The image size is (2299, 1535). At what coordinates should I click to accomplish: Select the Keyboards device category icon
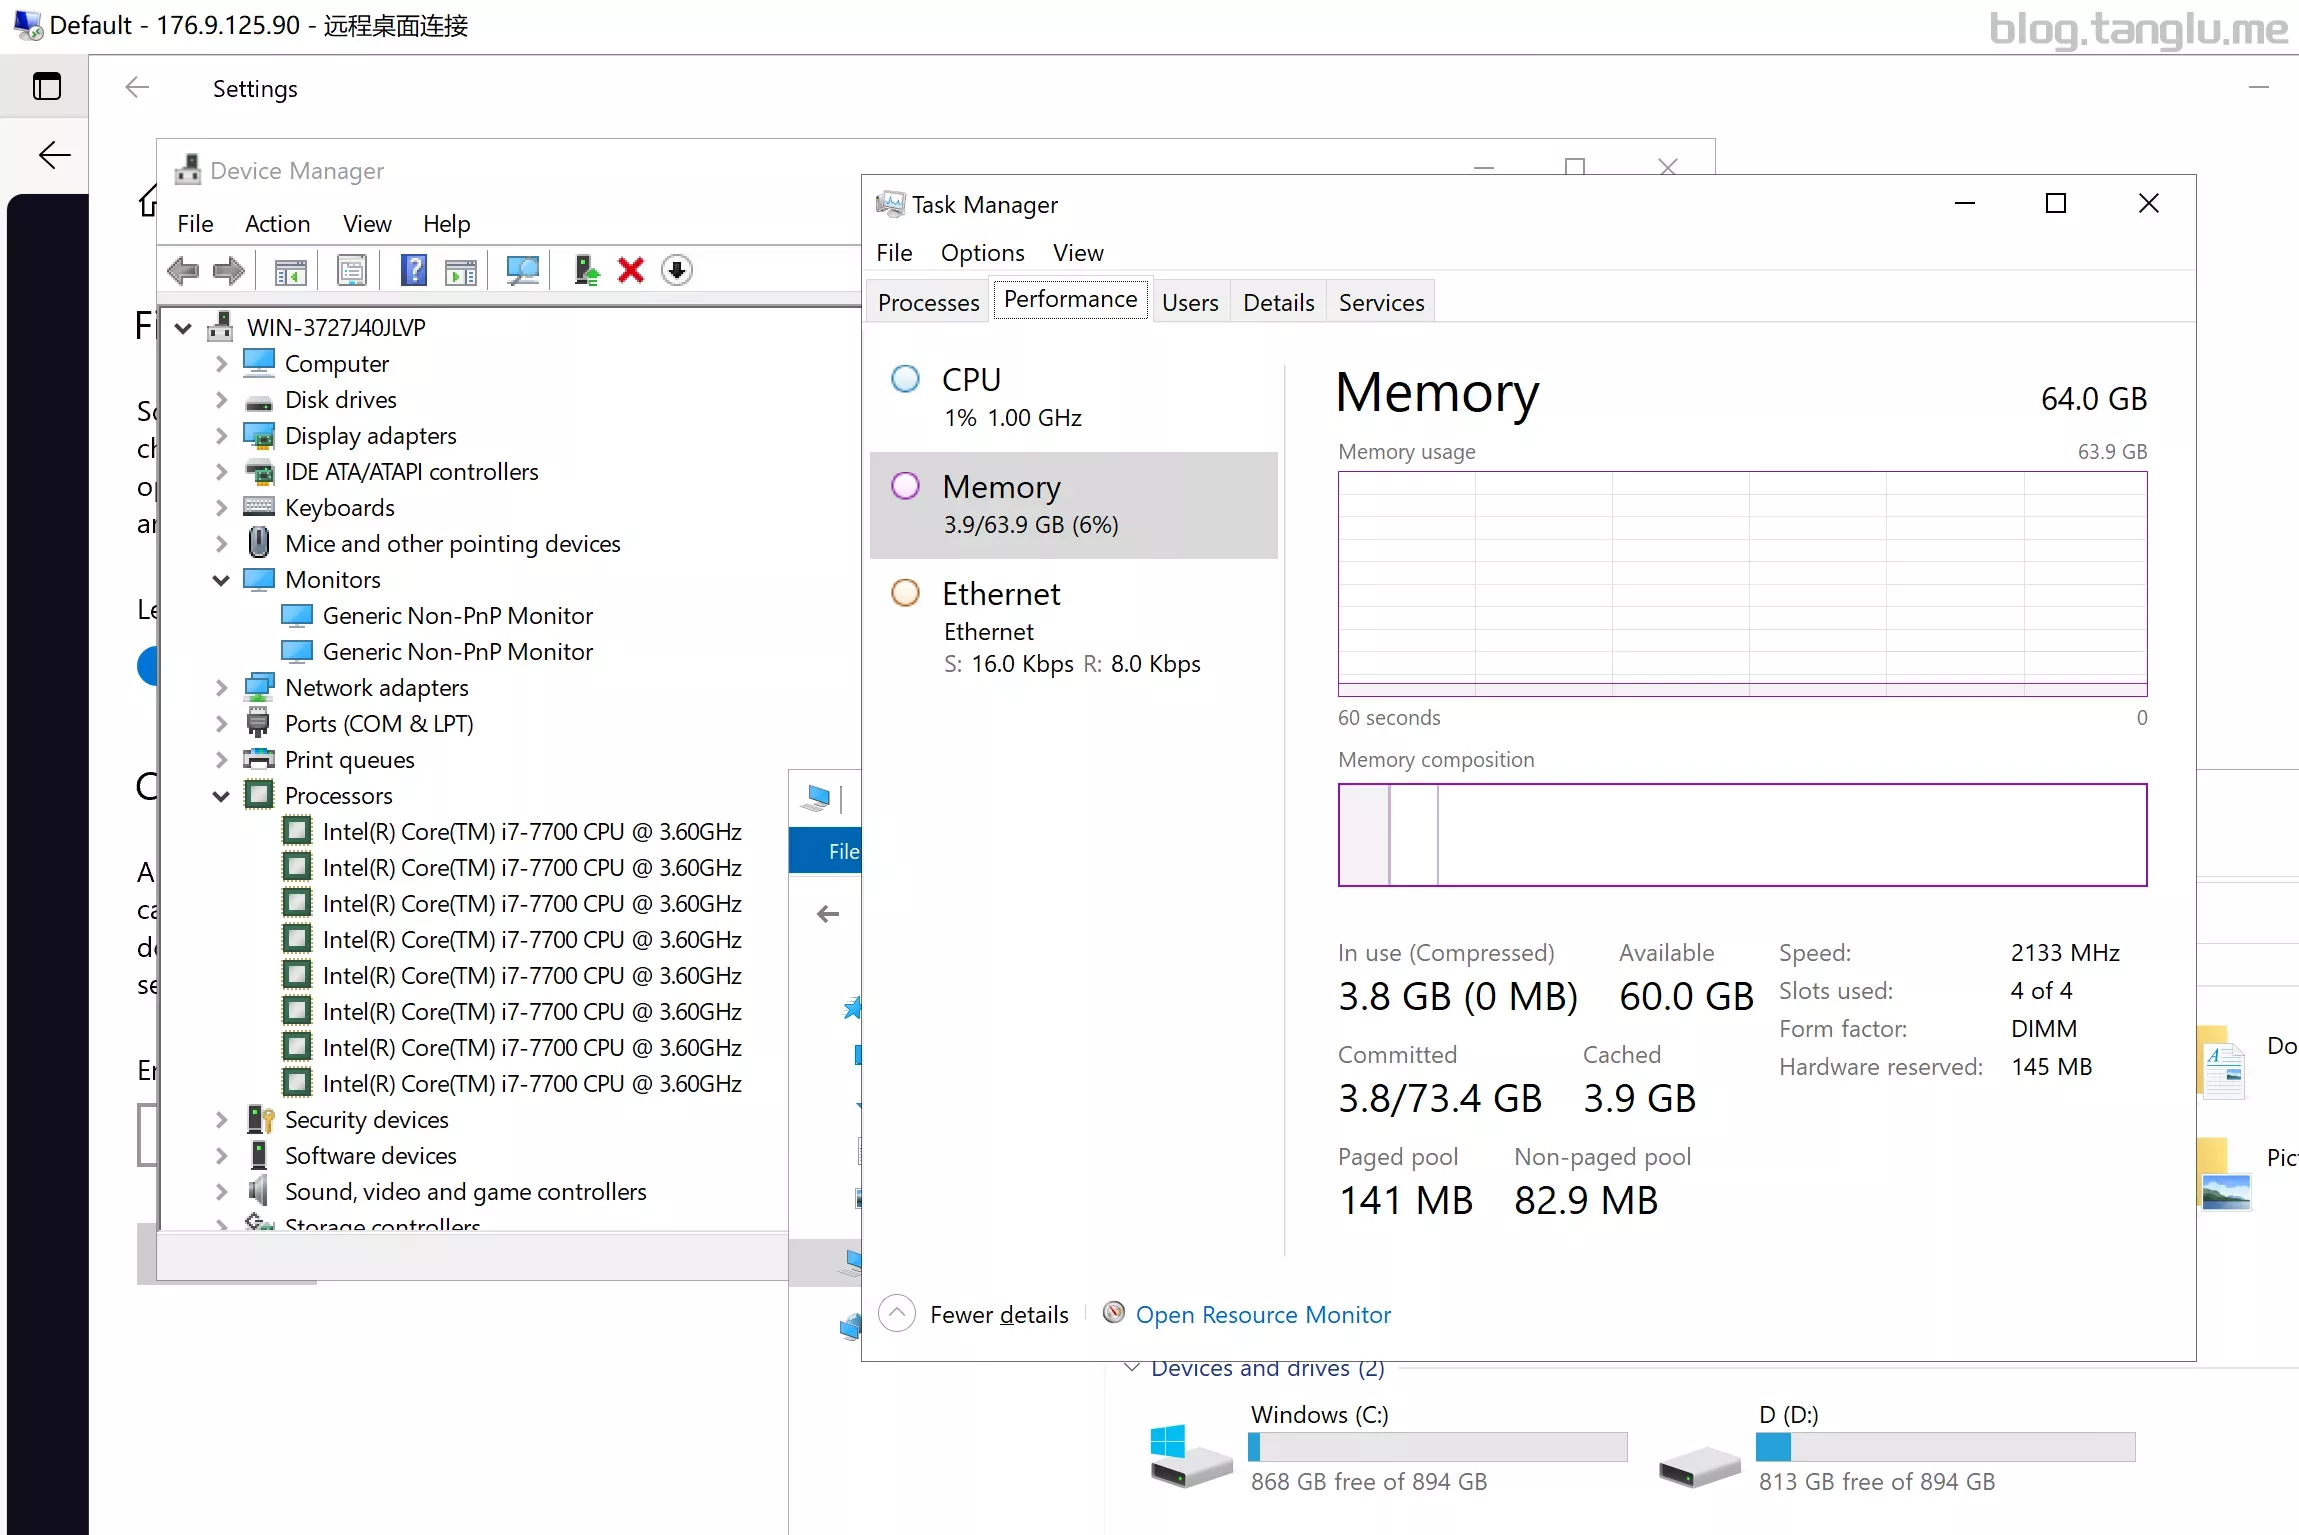pos(259,507)
